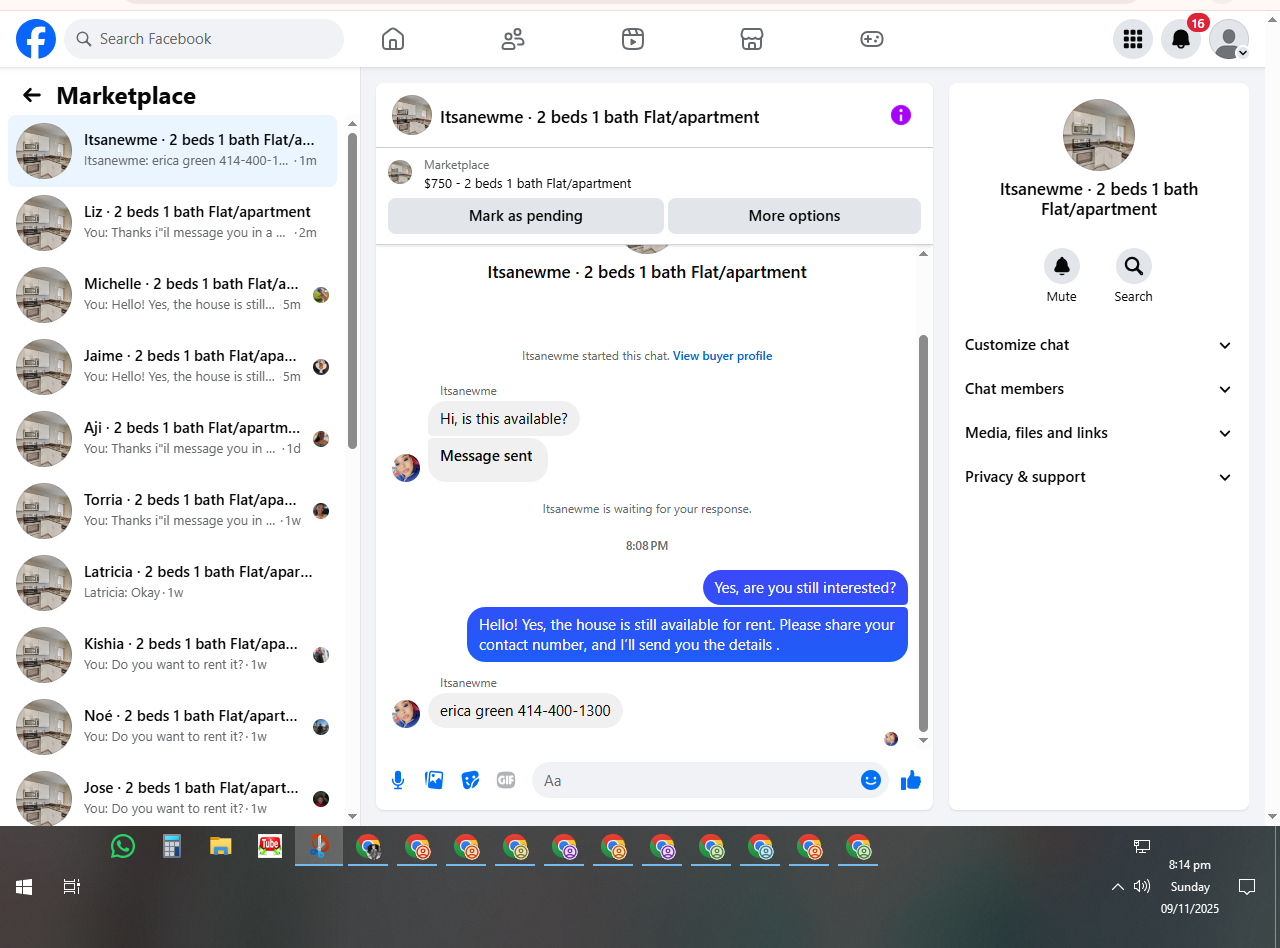Attach a file with photo icon
Screen dimensions: 1280x948
click(434, 780)
